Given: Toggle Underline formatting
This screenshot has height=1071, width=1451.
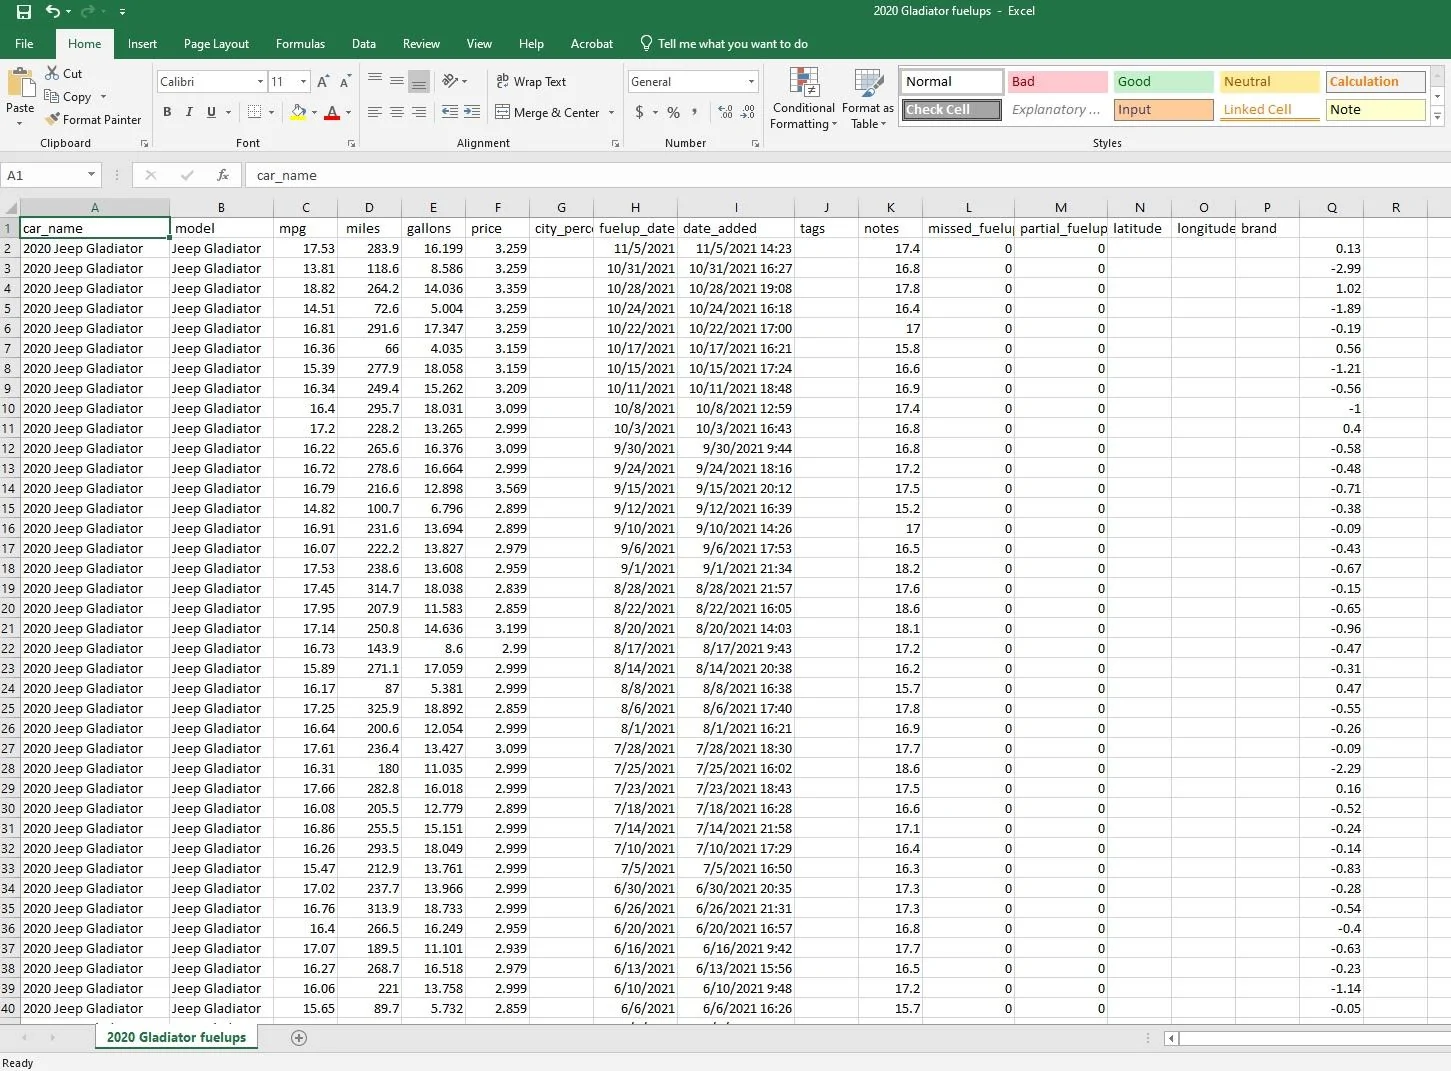Looking at the screenshot, I should tap(211, 112).
